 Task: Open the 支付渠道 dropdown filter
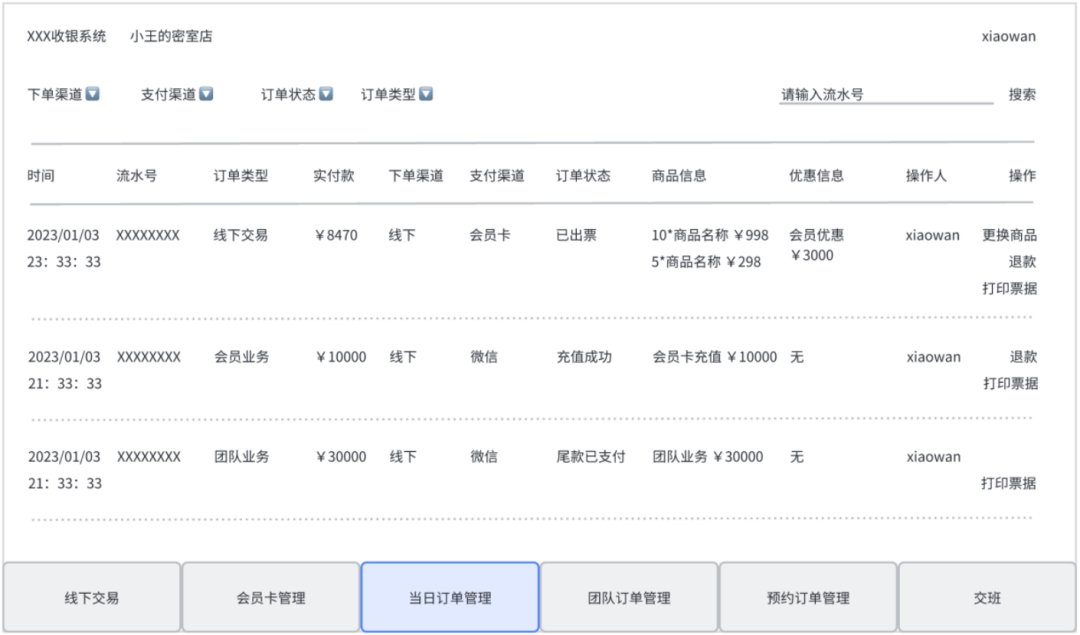[176, 94]
